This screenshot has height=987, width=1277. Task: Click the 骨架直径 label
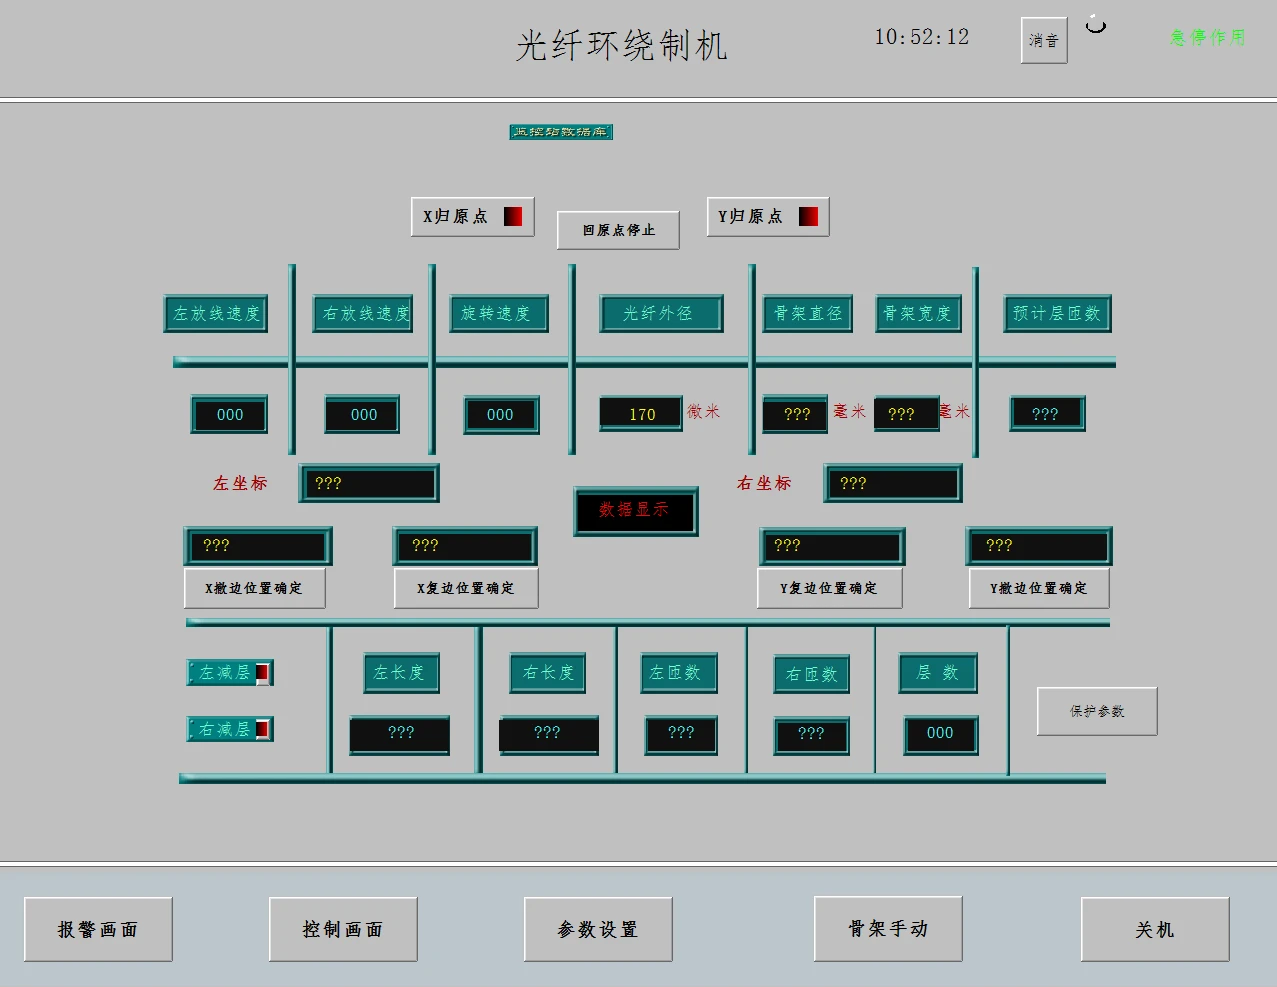(808, 314)
